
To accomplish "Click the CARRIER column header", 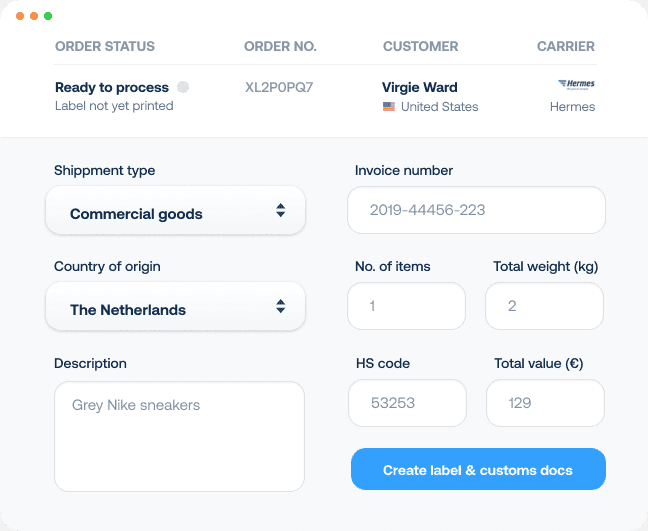I will (566, 46).
